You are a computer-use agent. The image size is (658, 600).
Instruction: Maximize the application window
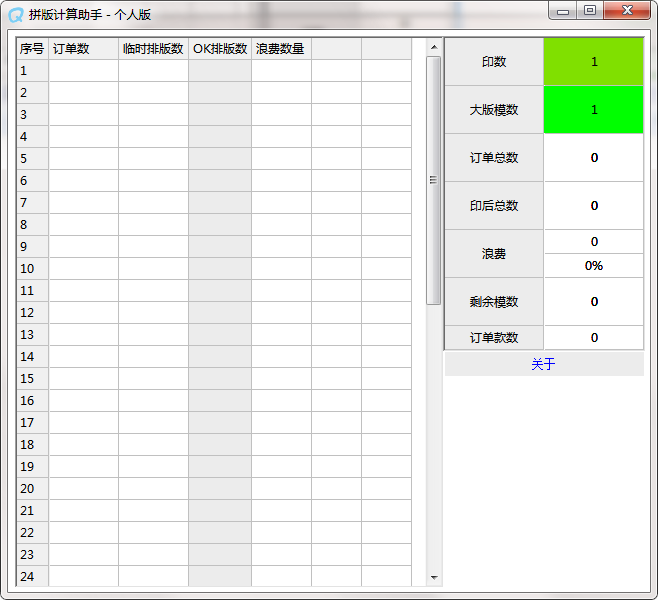[590, 10]
